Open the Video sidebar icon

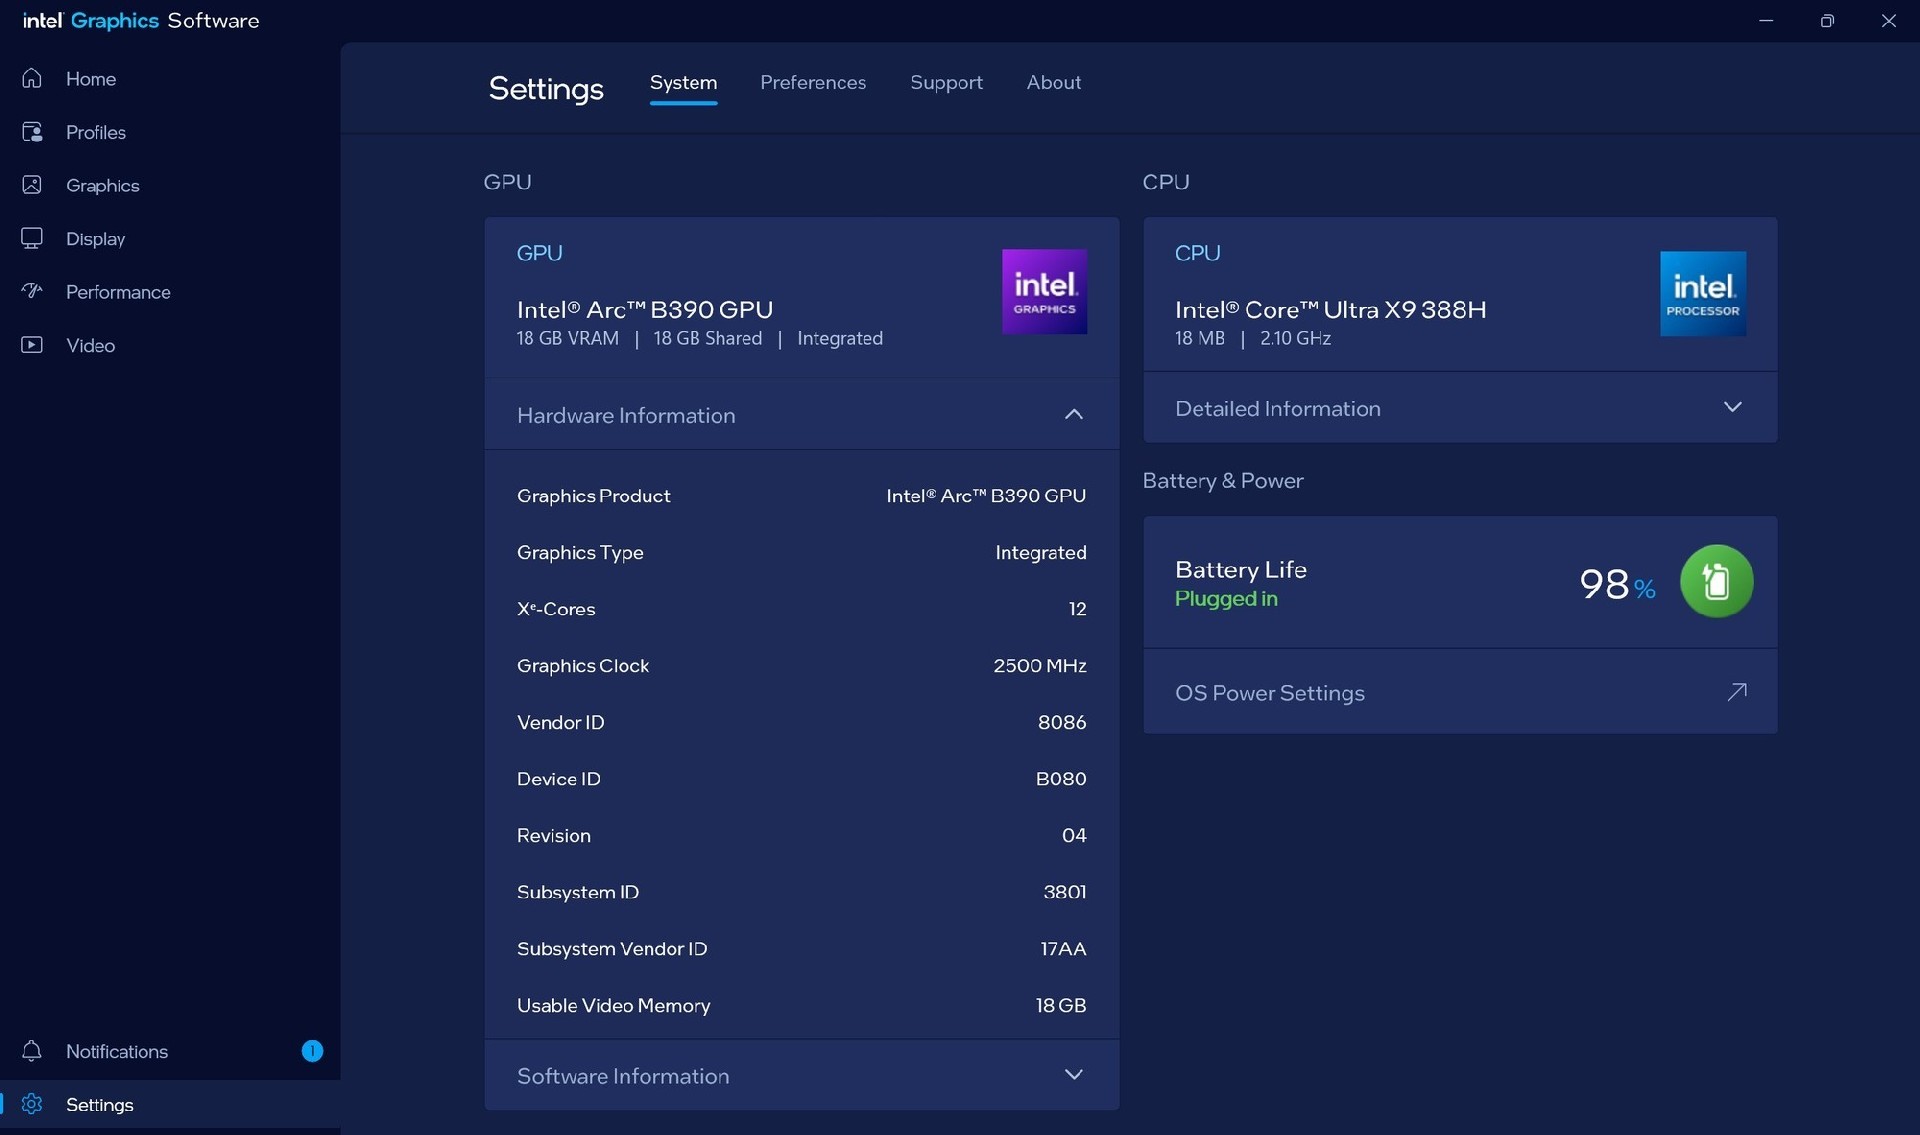[x=32, y=345]
